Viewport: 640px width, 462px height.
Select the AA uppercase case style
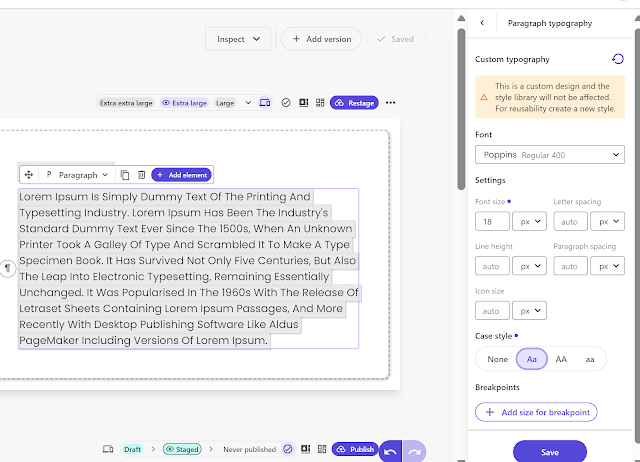click(561, 359)
